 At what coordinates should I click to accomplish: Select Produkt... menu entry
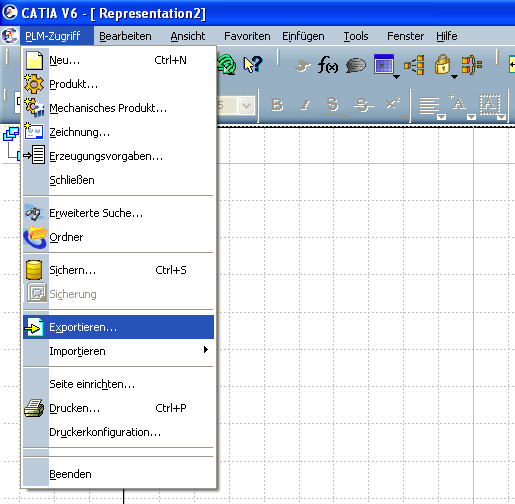[x=118, y=84]
